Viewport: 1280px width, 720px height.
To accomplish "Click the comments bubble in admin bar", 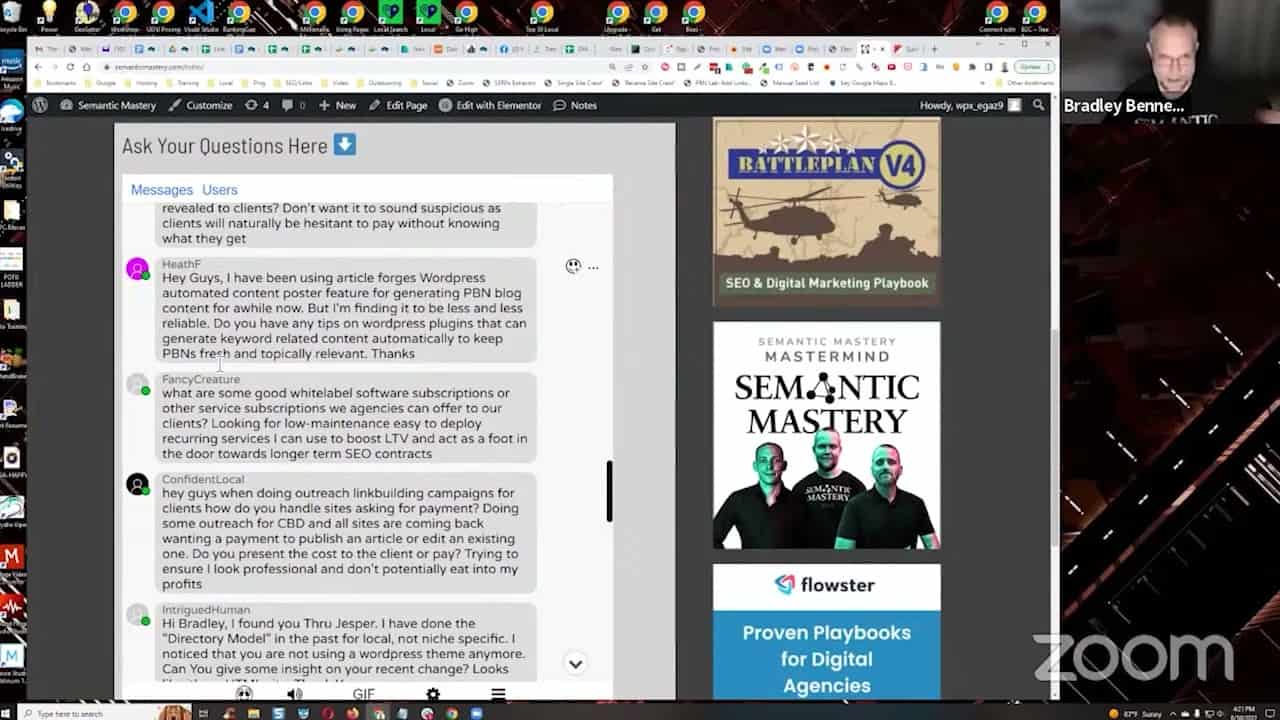I will [293, 105].
